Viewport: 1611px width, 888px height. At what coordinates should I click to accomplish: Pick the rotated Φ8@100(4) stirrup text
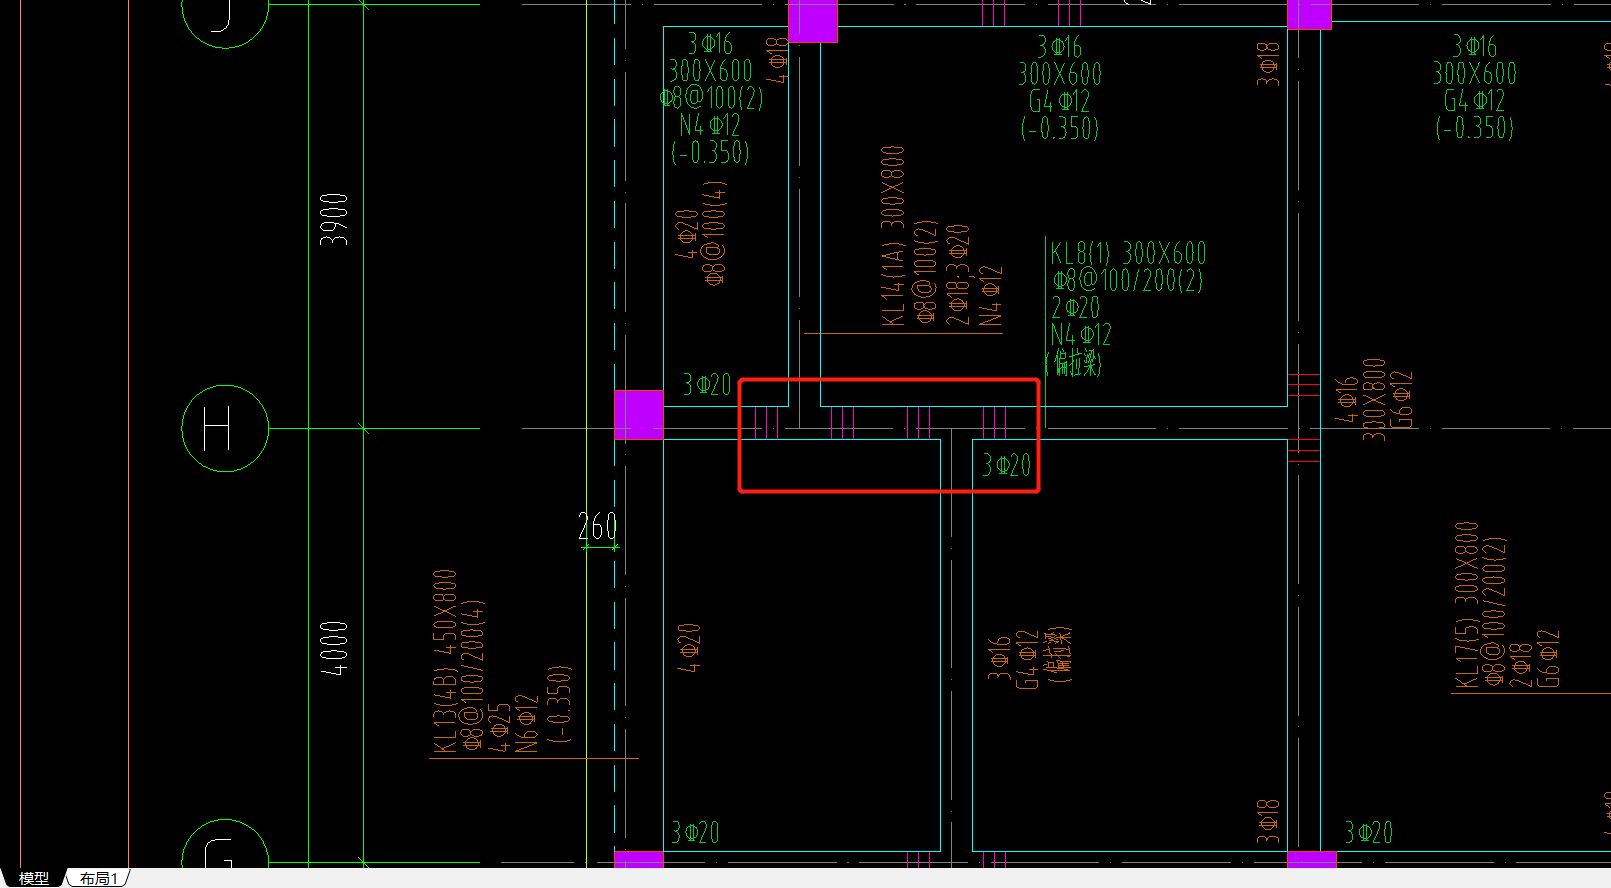click(715, 233)
